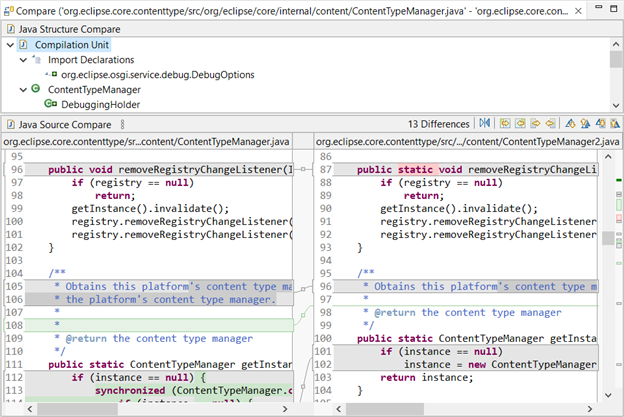Click left line 106 comment text
The width and height of the screenshot is (624, 417).
coord(165,299)
